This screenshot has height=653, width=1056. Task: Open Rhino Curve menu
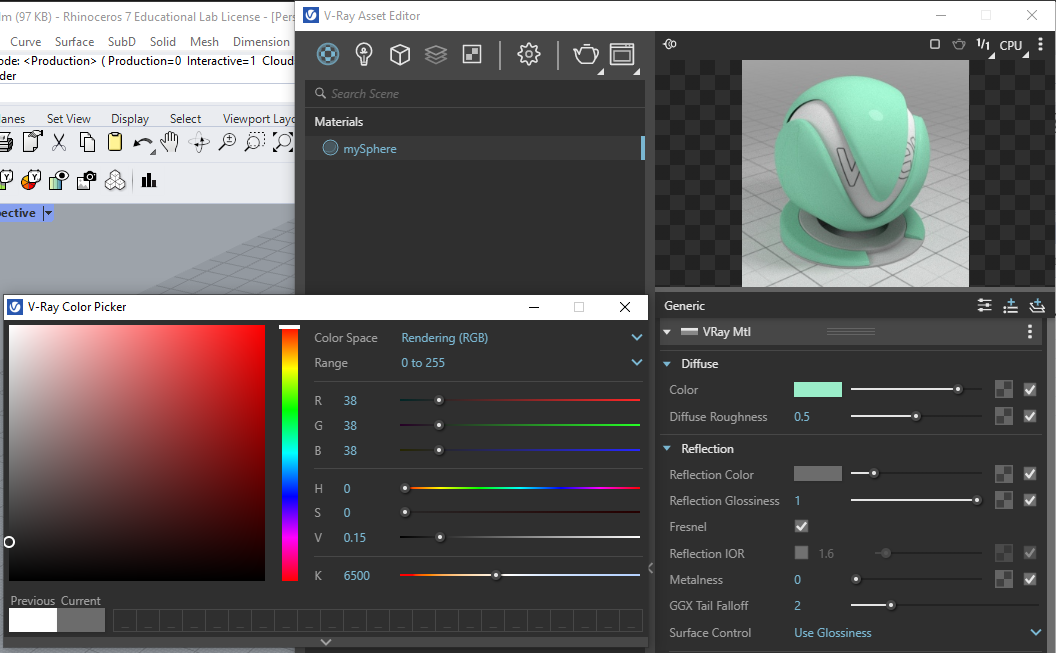pos(26,42)
